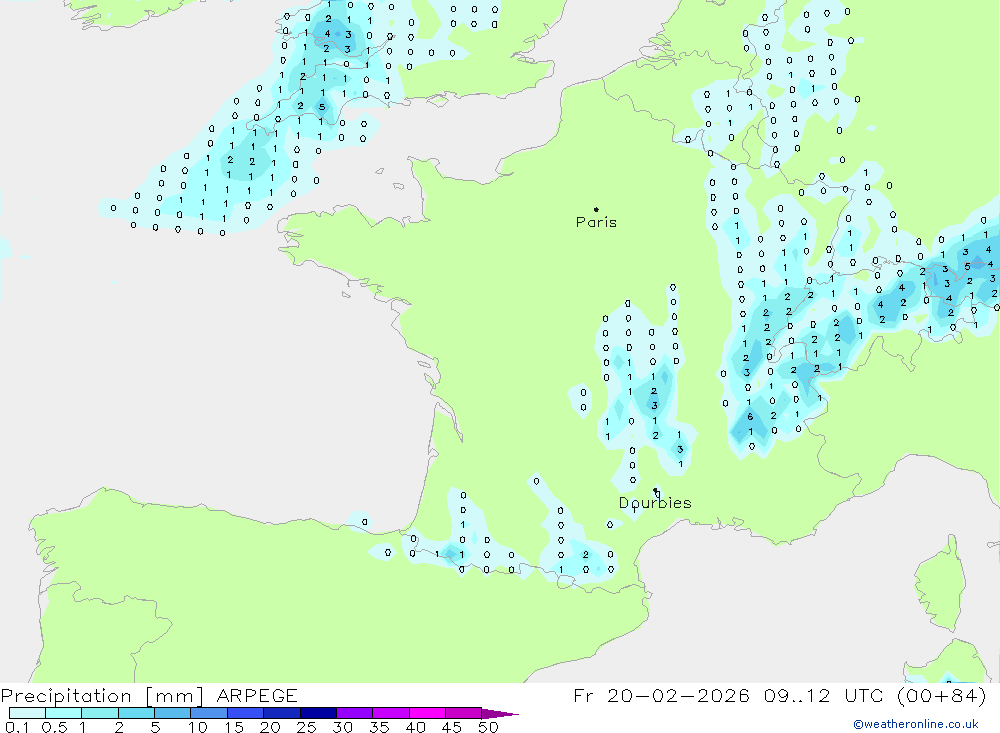The height and width of the screenshot is (733, 1000).
Task: Select the black dot marking Paris
Action: point(596,209)
